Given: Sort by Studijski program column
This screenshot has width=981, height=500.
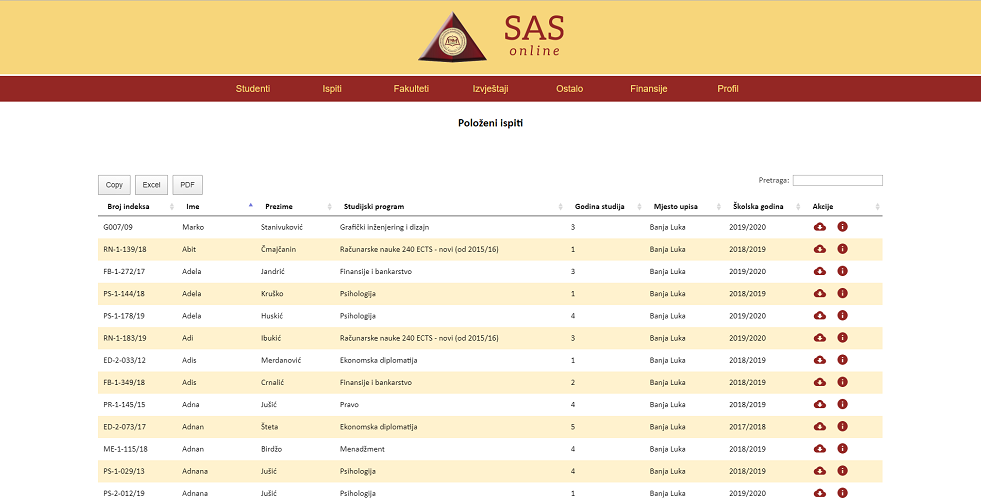Looking at the screenshot, I should click(374, 207).
